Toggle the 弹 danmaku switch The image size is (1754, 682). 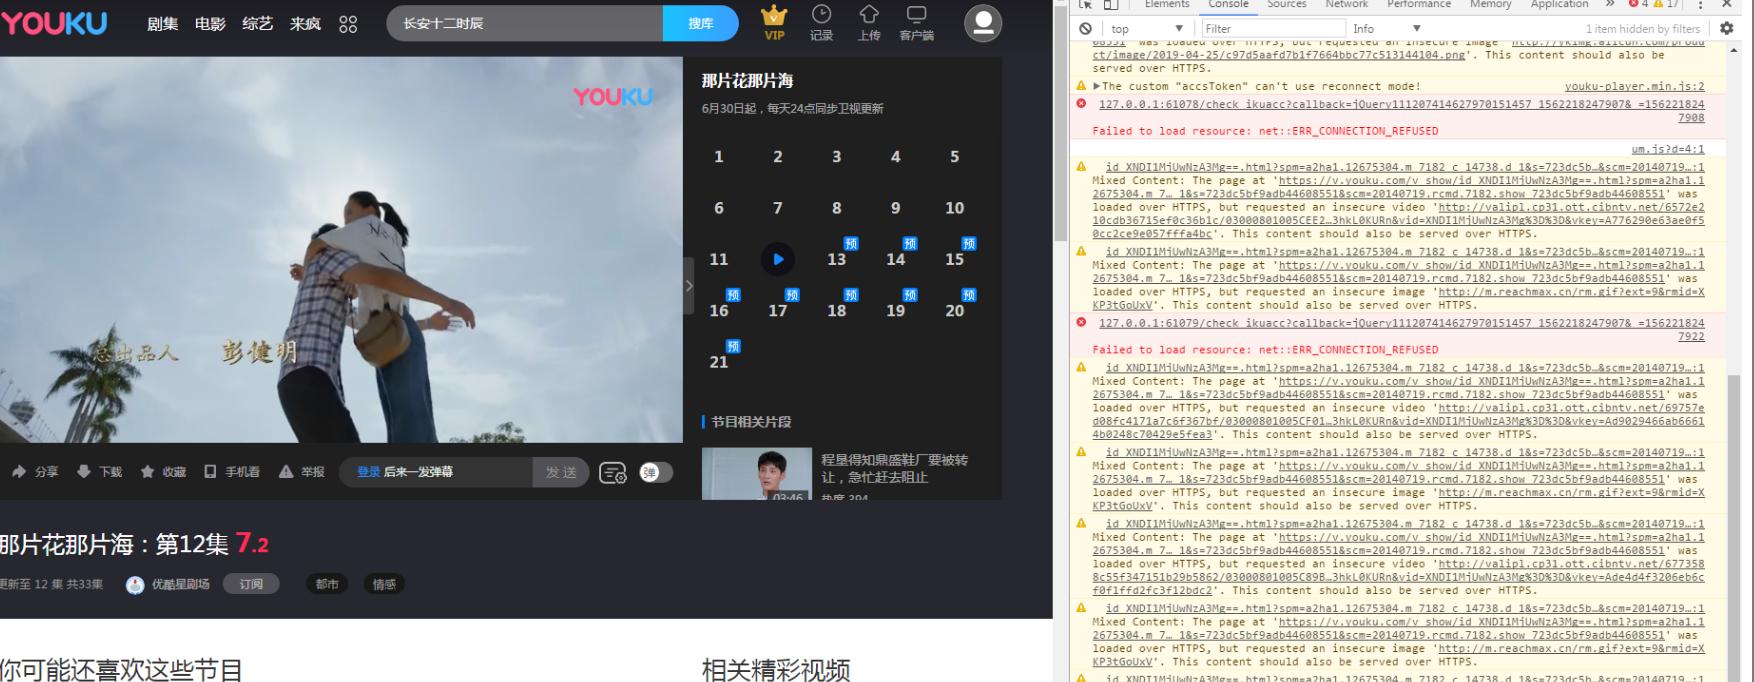pyautogui.click(x=656, y=472)
